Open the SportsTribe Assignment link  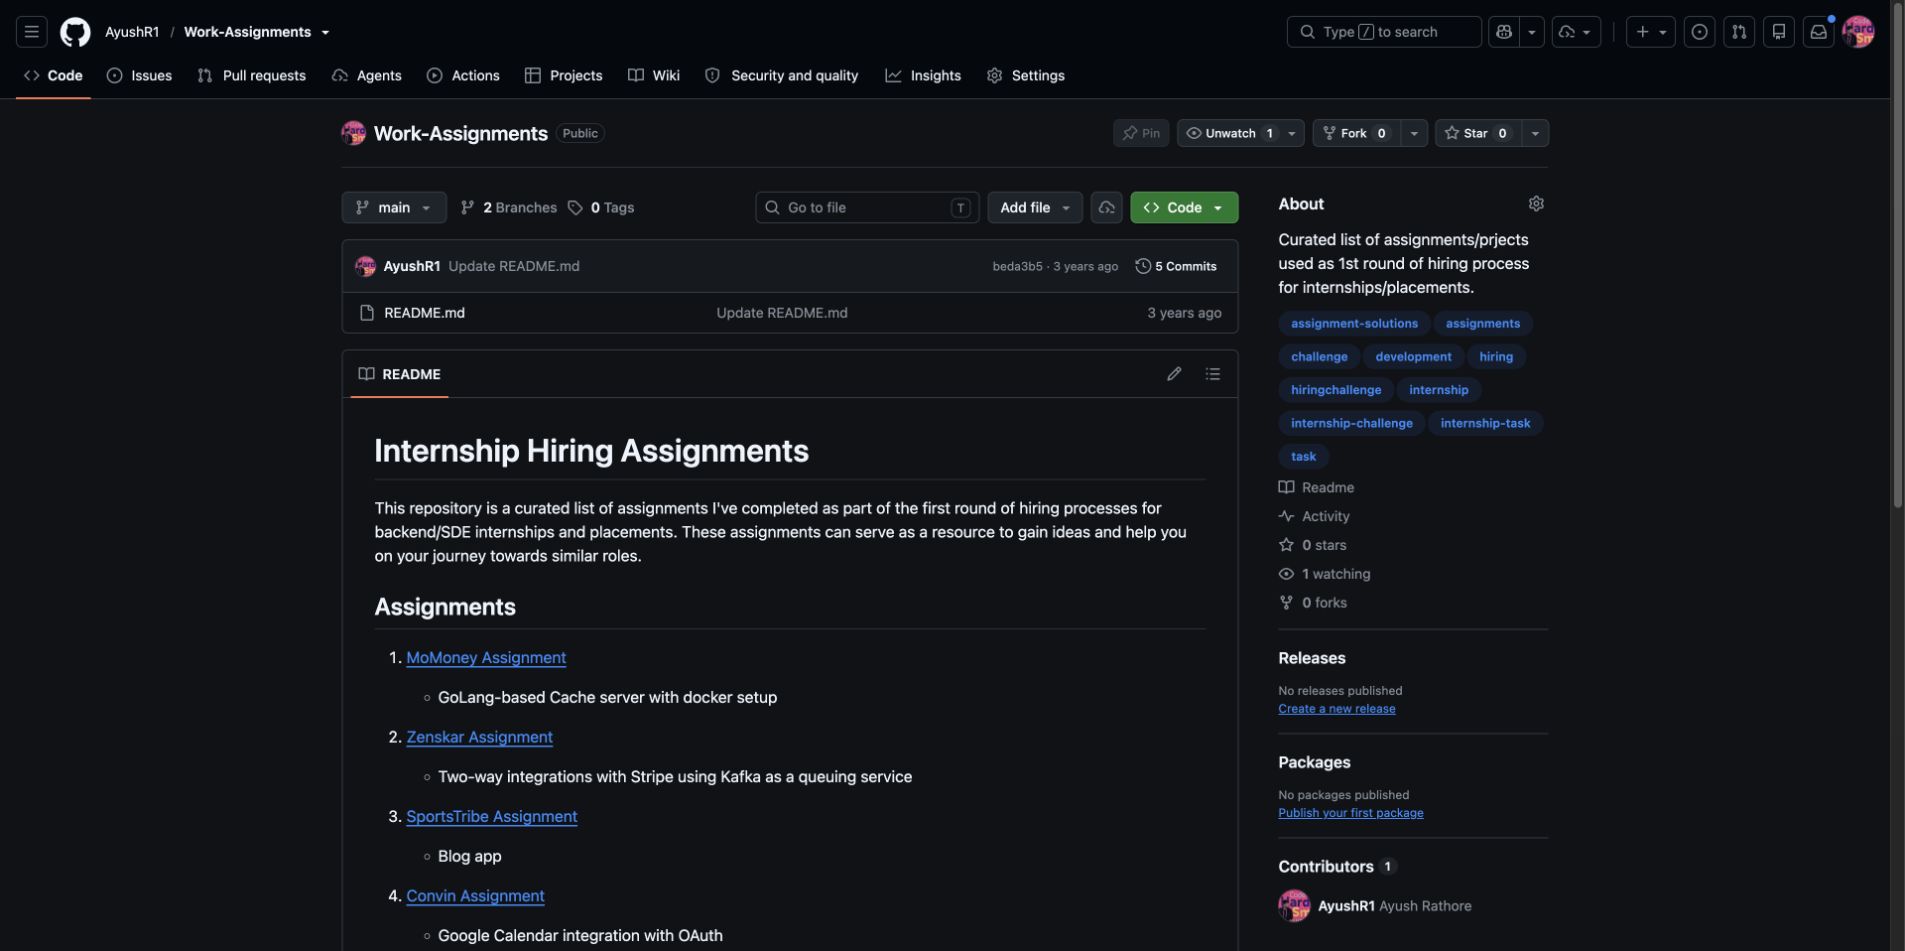tap(491, 817)
